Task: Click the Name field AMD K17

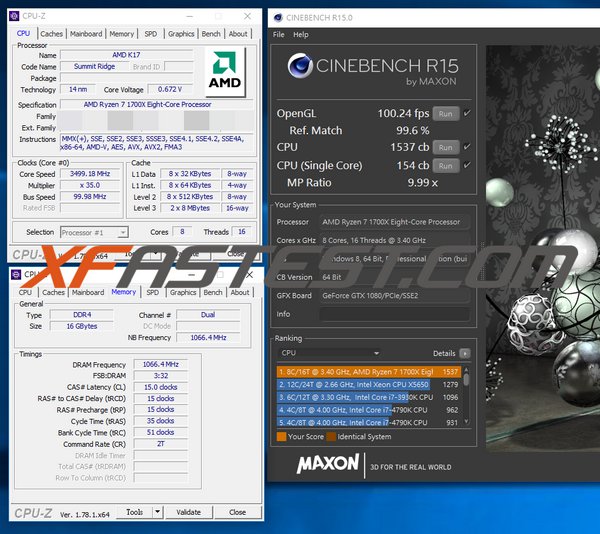Action: [x=126, y=55]
